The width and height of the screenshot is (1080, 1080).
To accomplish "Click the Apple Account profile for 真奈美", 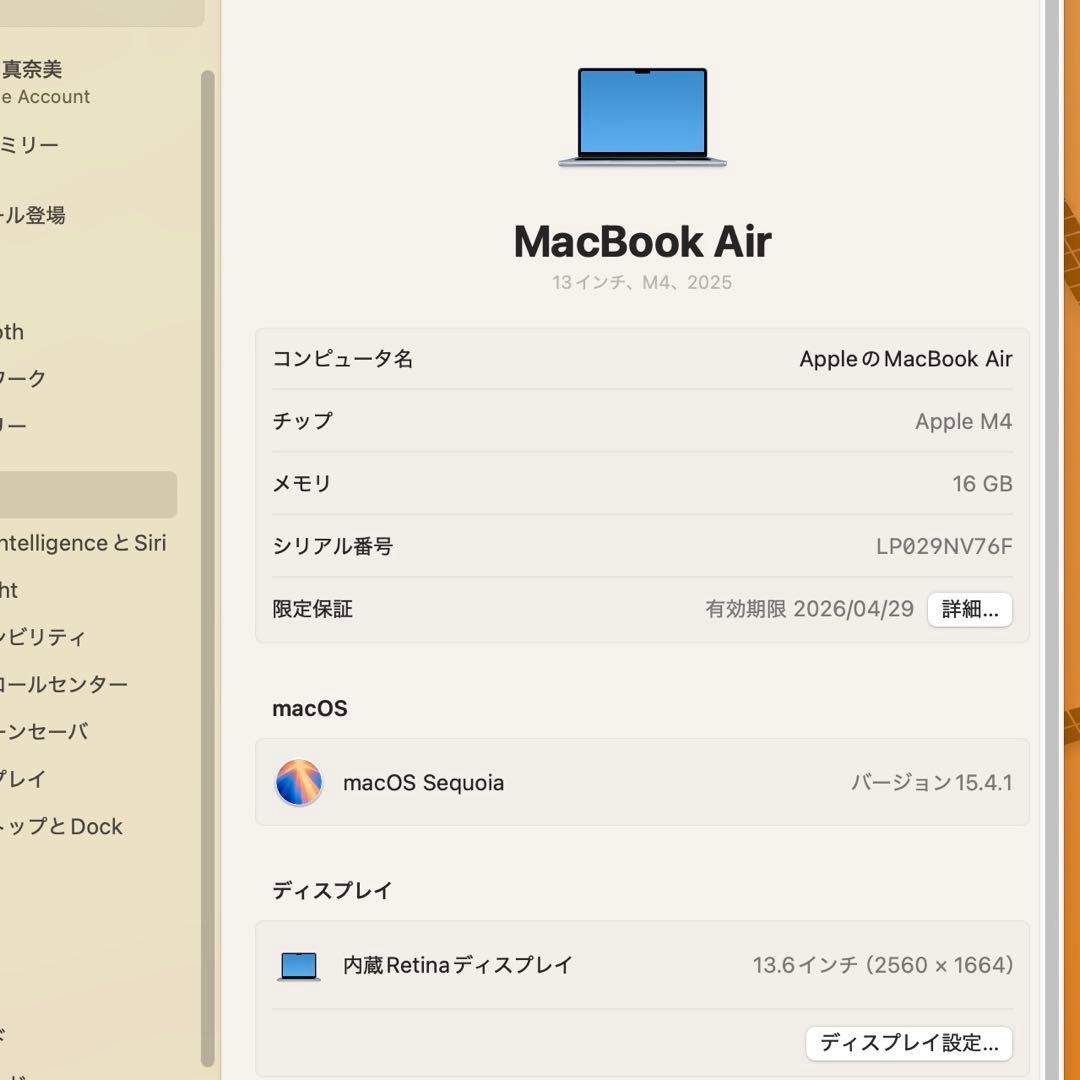I will [x=60, y=80].
